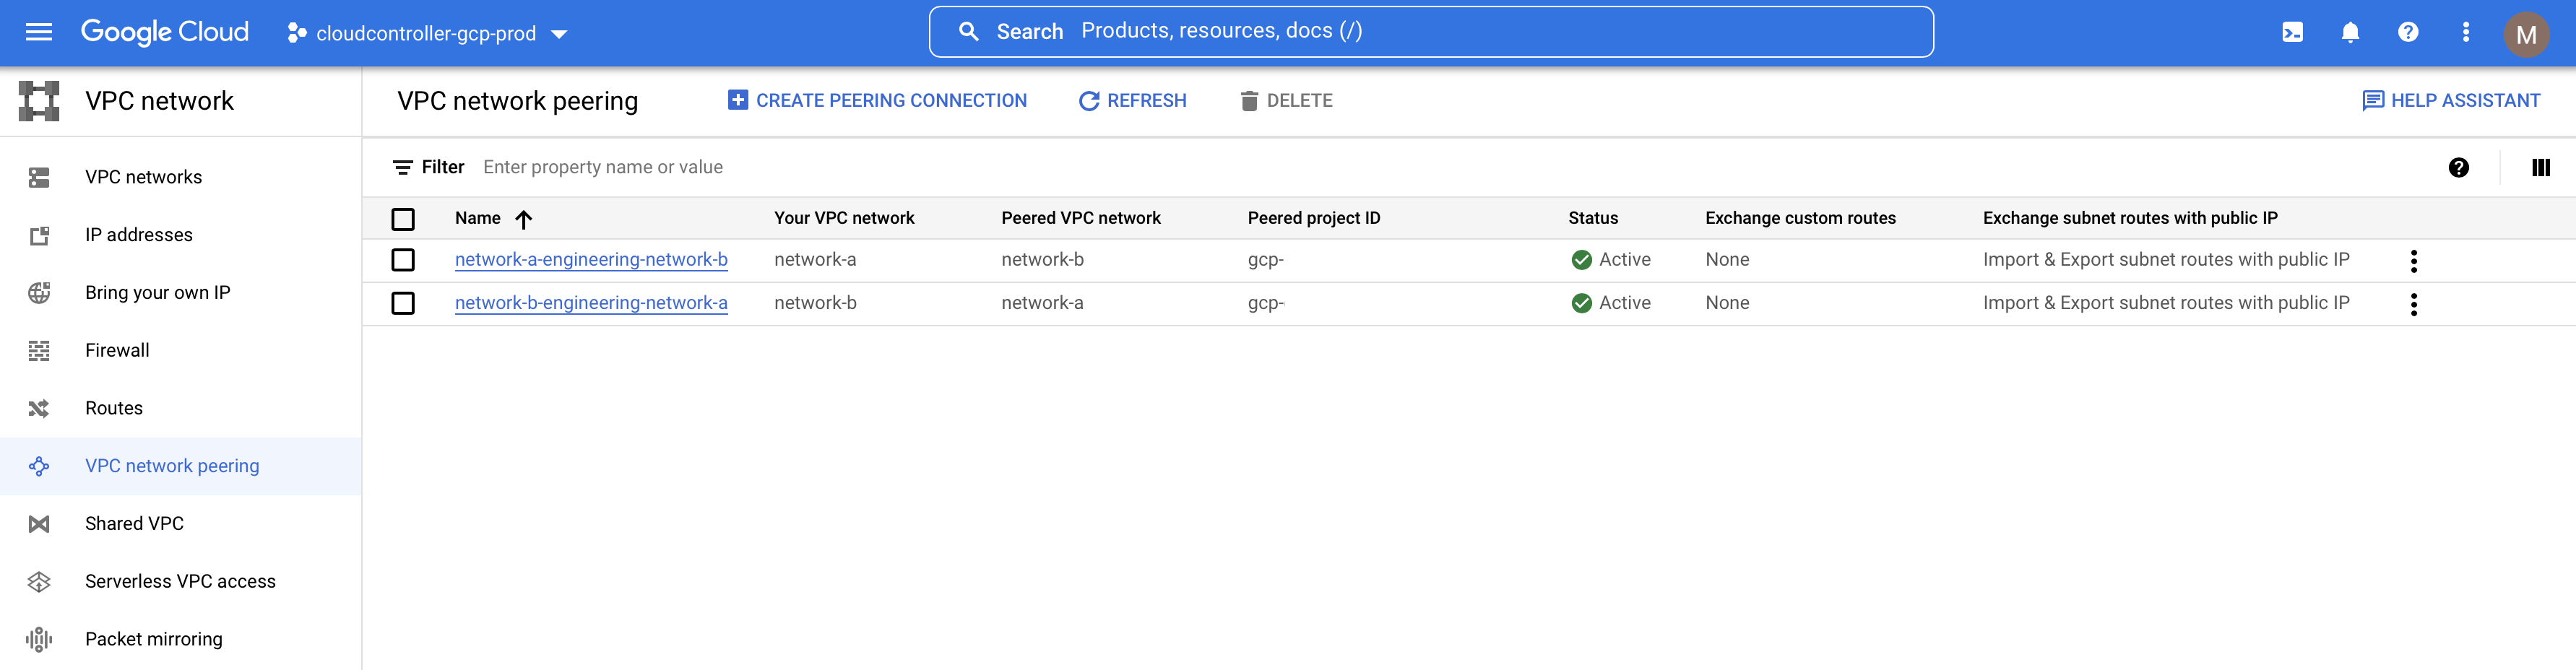The height and width of the screenshot is (670, 2576).
Task: Select the network-b-engineering-network-a row checkbox
Action: point(403,303)
